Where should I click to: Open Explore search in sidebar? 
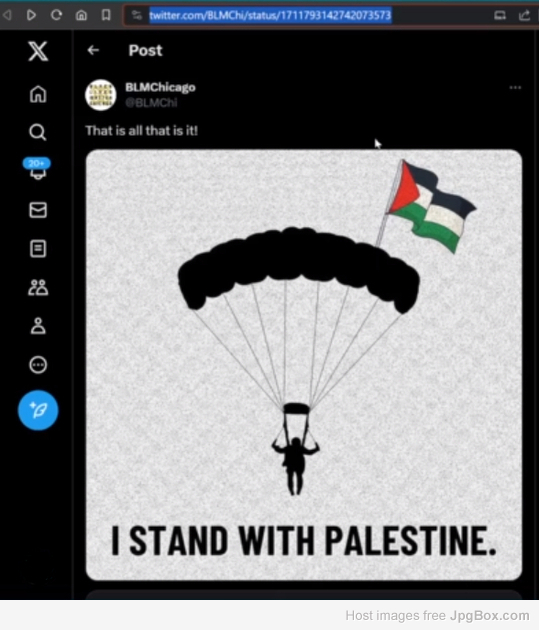[38, 132]
